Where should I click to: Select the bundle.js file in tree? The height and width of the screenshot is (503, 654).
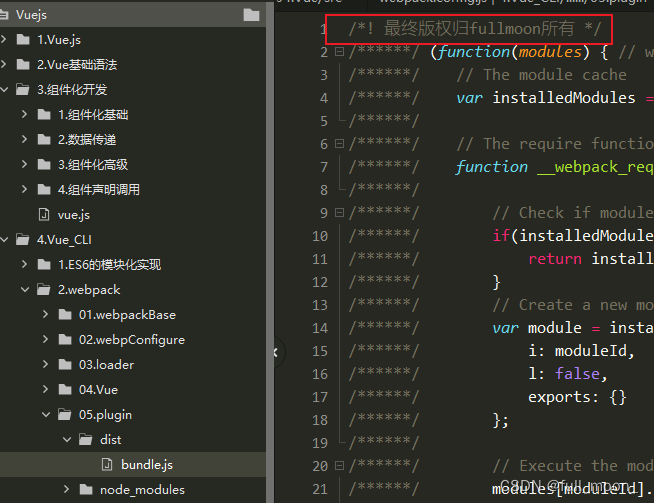133,465
